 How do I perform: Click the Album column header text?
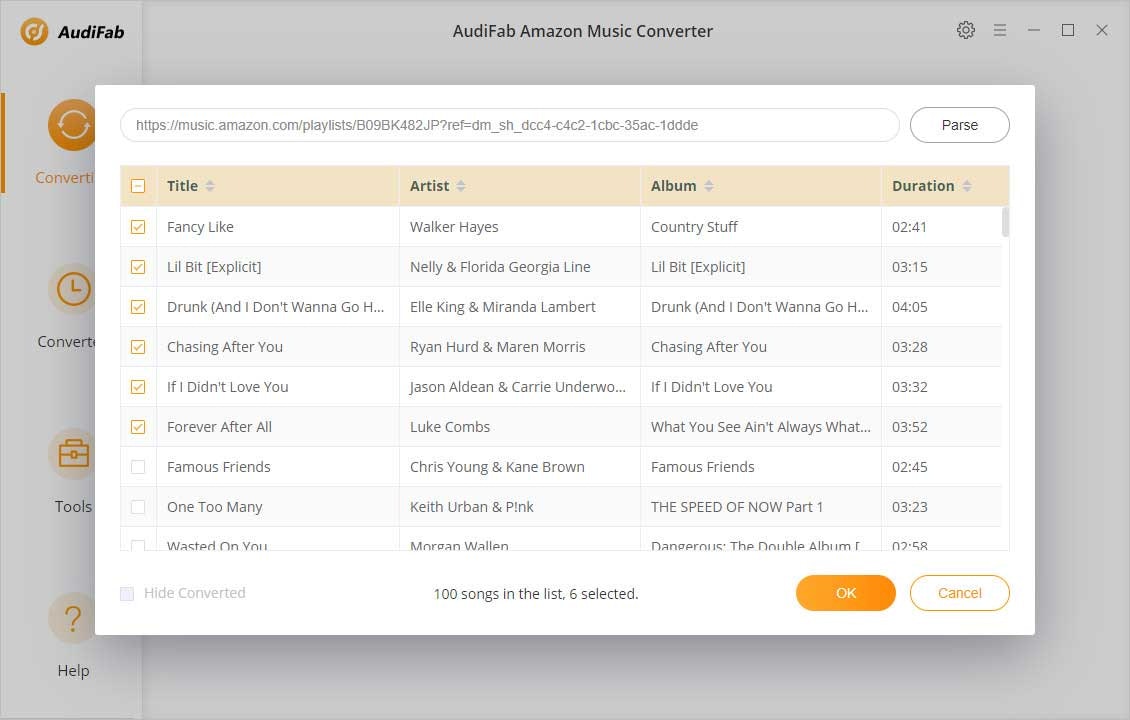pos(674,186)
